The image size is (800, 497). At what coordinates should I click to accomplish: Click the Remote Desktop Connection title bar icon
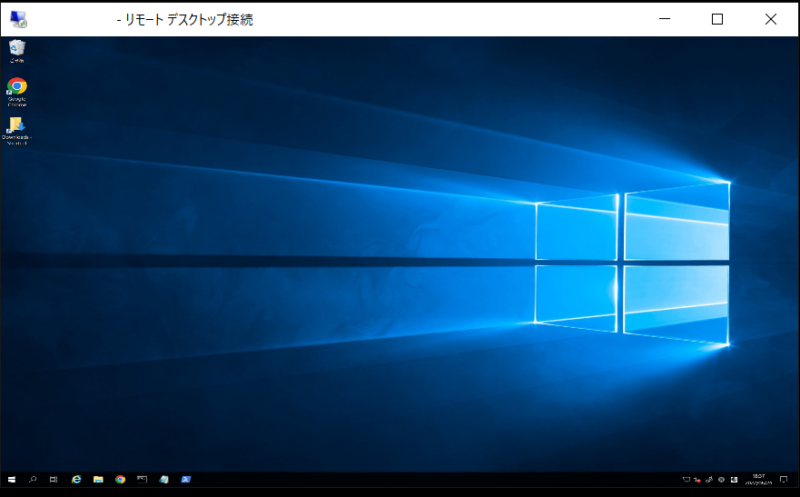point(18,19)
